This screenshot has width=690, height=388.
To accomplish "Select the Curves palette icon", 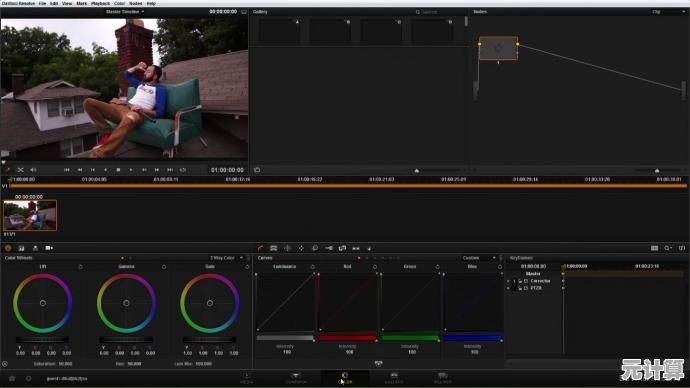I will tap(260, 248).
